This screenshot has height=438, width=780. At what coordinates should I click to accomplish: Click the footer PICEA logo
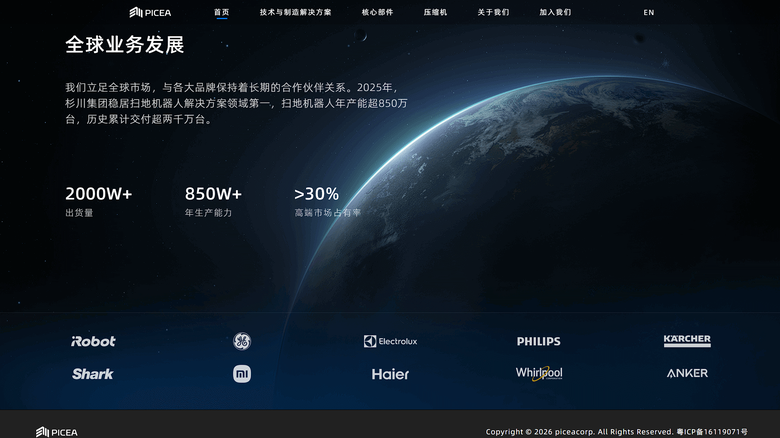coord(57,432)
